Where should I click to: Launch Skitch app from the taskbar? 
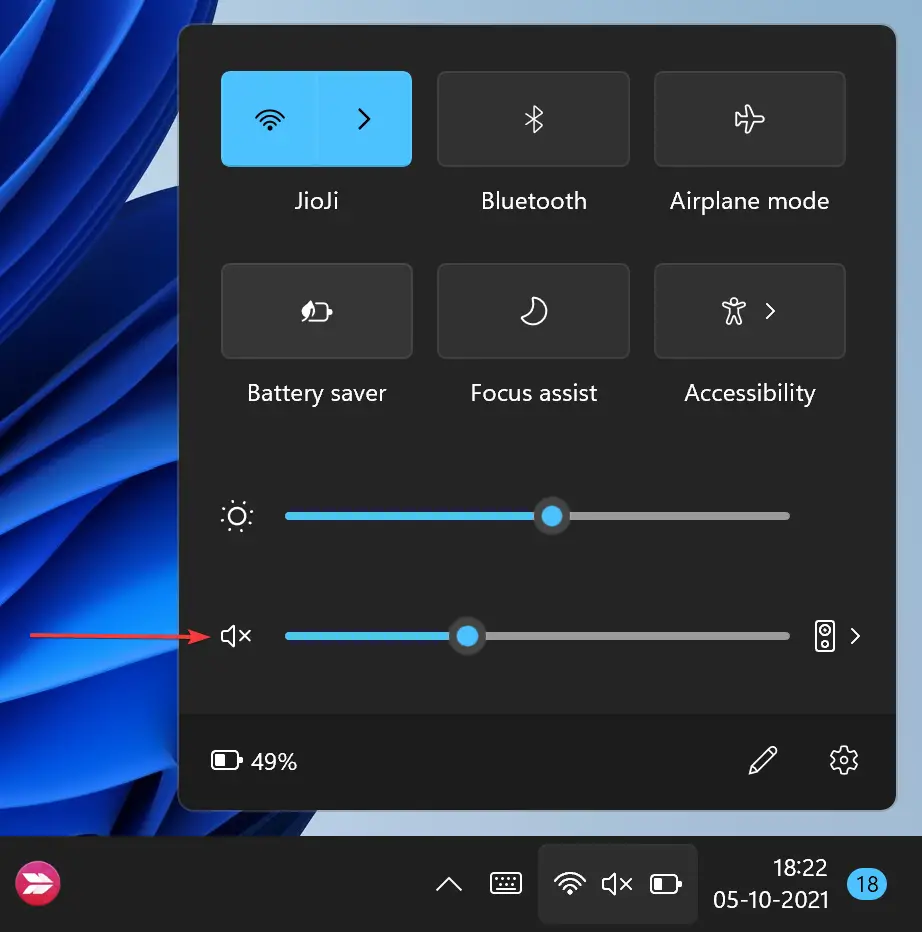[x=37, y=883]
